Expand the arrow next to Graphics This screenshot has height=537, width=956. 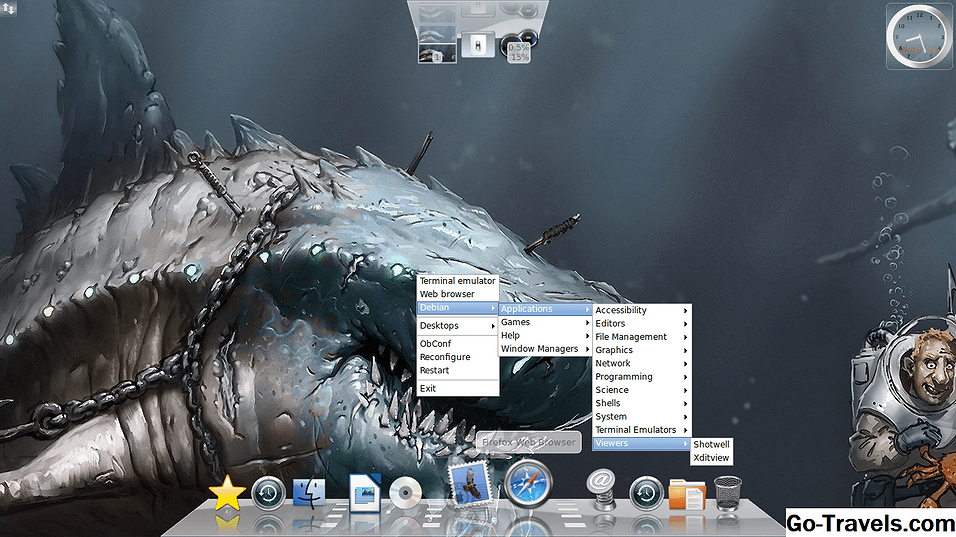pyautogui.click(x=686, y=350)
